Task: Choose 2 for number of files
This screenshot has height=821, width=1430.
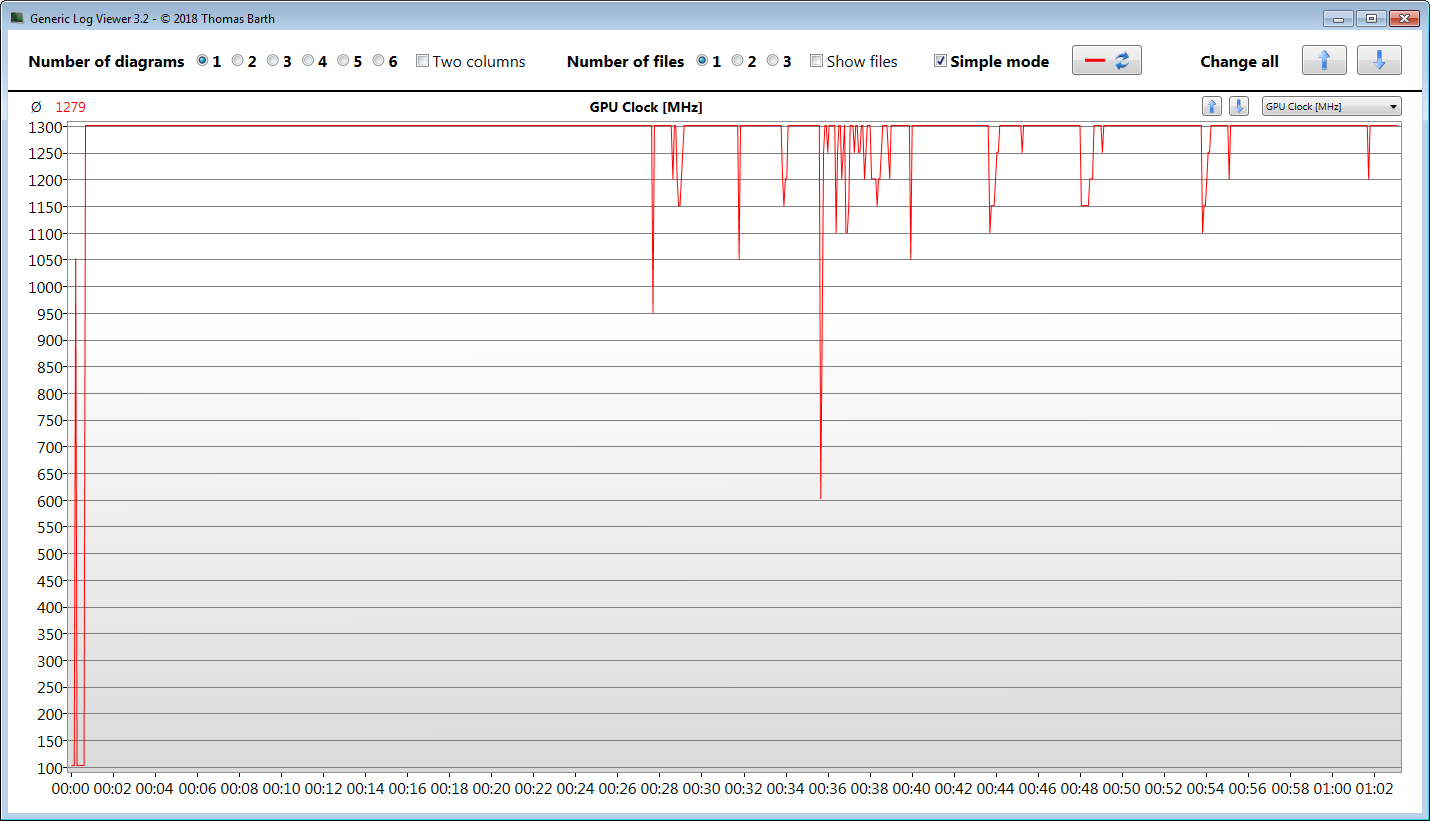Action: tap(738, 61)
